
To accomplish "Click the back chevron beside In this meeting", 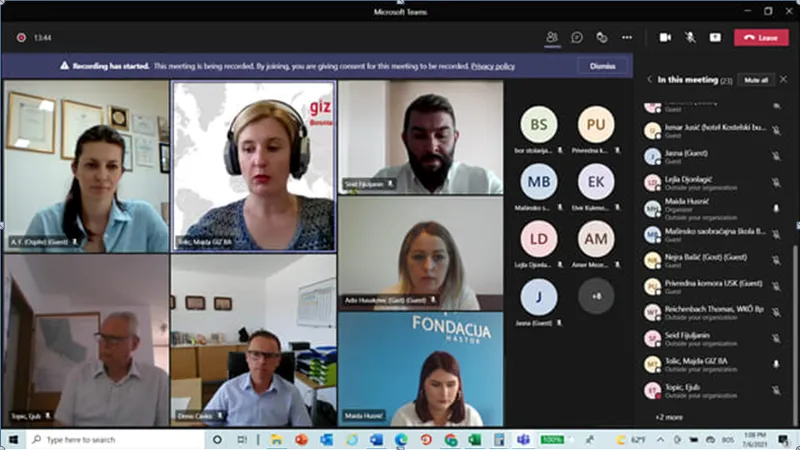I will pyautogui.click(x=649, y=80).
